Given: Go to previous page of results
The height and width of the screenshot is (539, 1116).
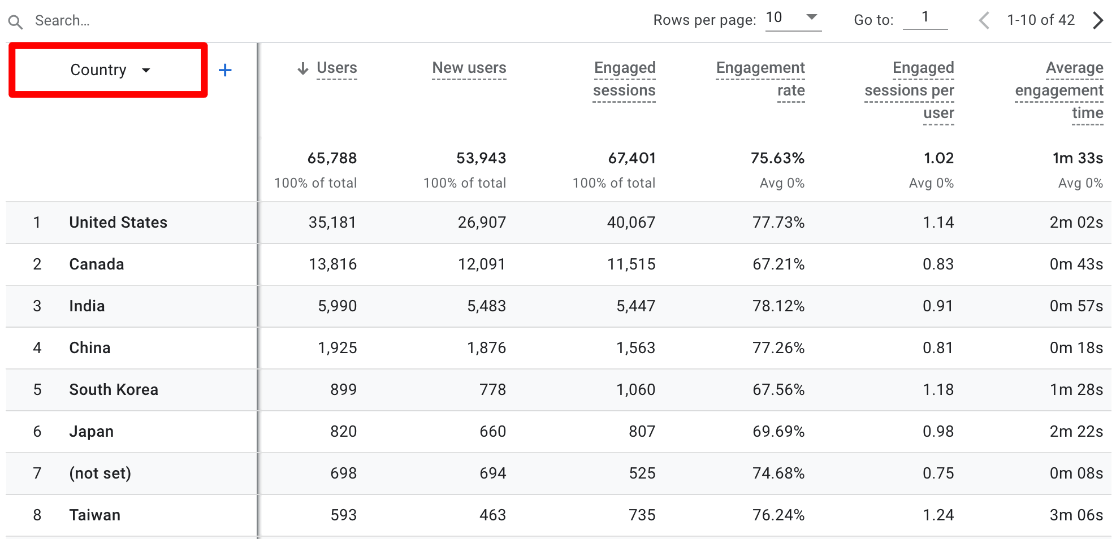Looking at the screenshot, I should click(x=984, y=20).
